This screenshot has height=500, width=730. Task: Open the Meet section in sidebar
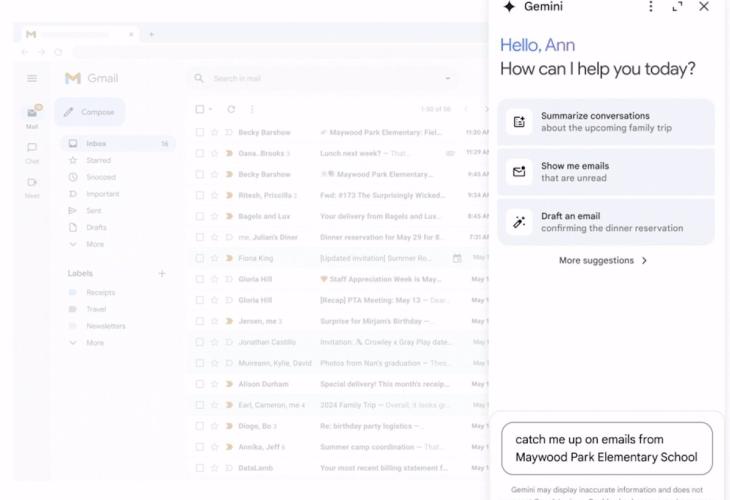32,187
